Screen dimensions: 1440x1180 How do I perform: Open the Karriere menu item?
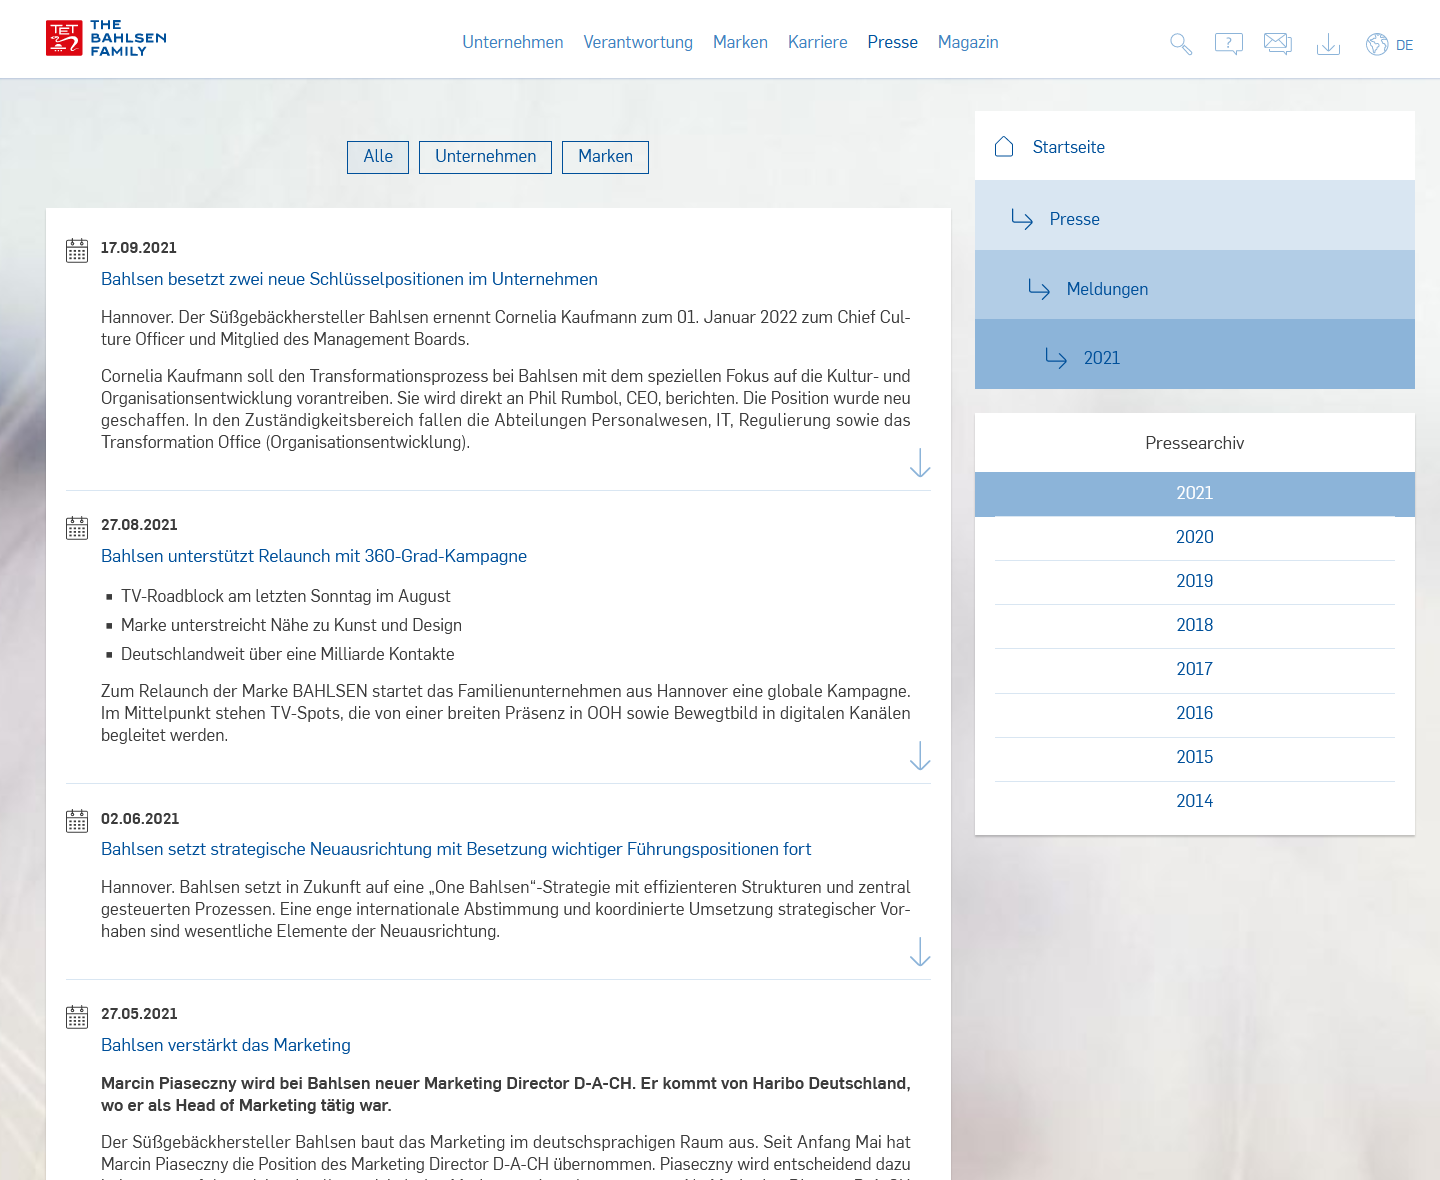click(817, 42)
